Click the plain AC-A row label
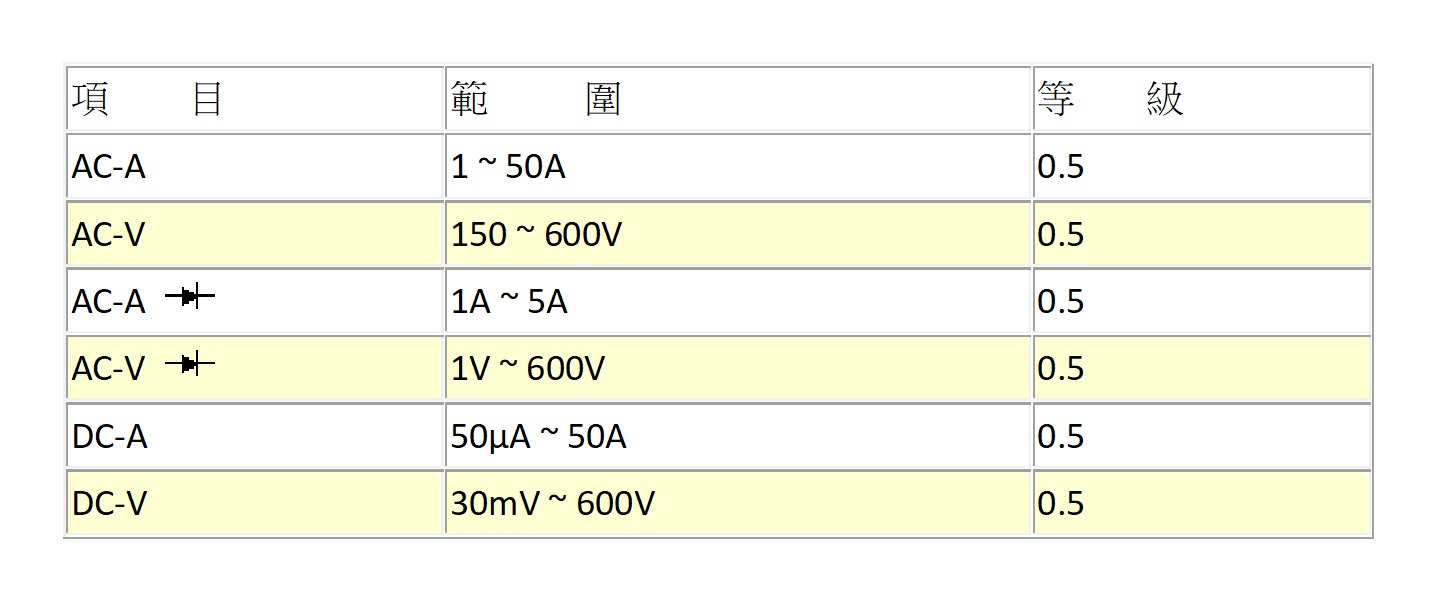This screenshot has width=1430, height=589. [x=109, y=166]
